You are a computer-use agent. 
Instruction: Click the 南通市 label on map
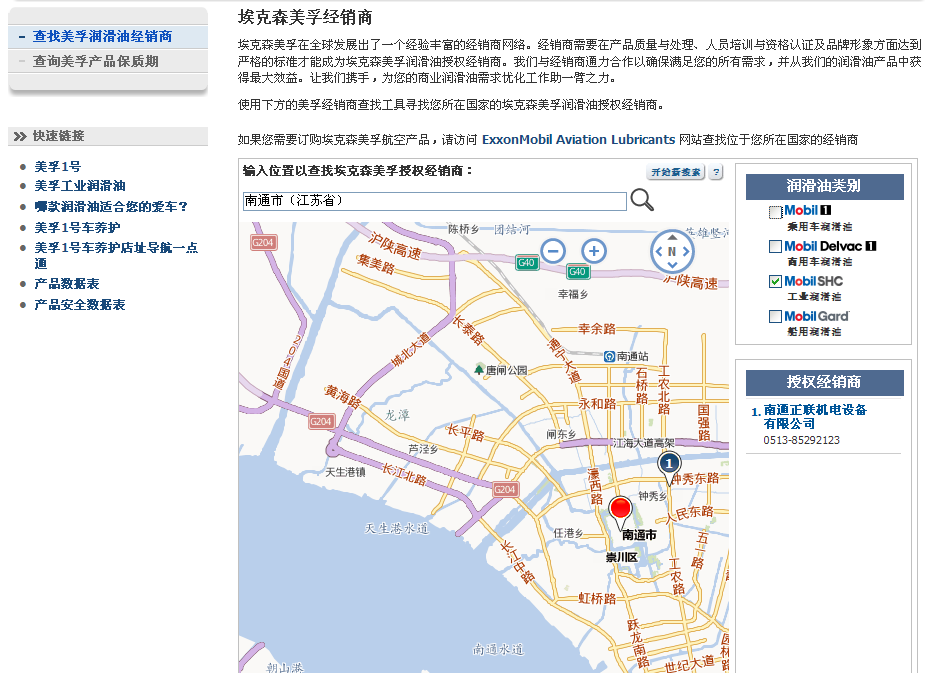tap(639, 535)
